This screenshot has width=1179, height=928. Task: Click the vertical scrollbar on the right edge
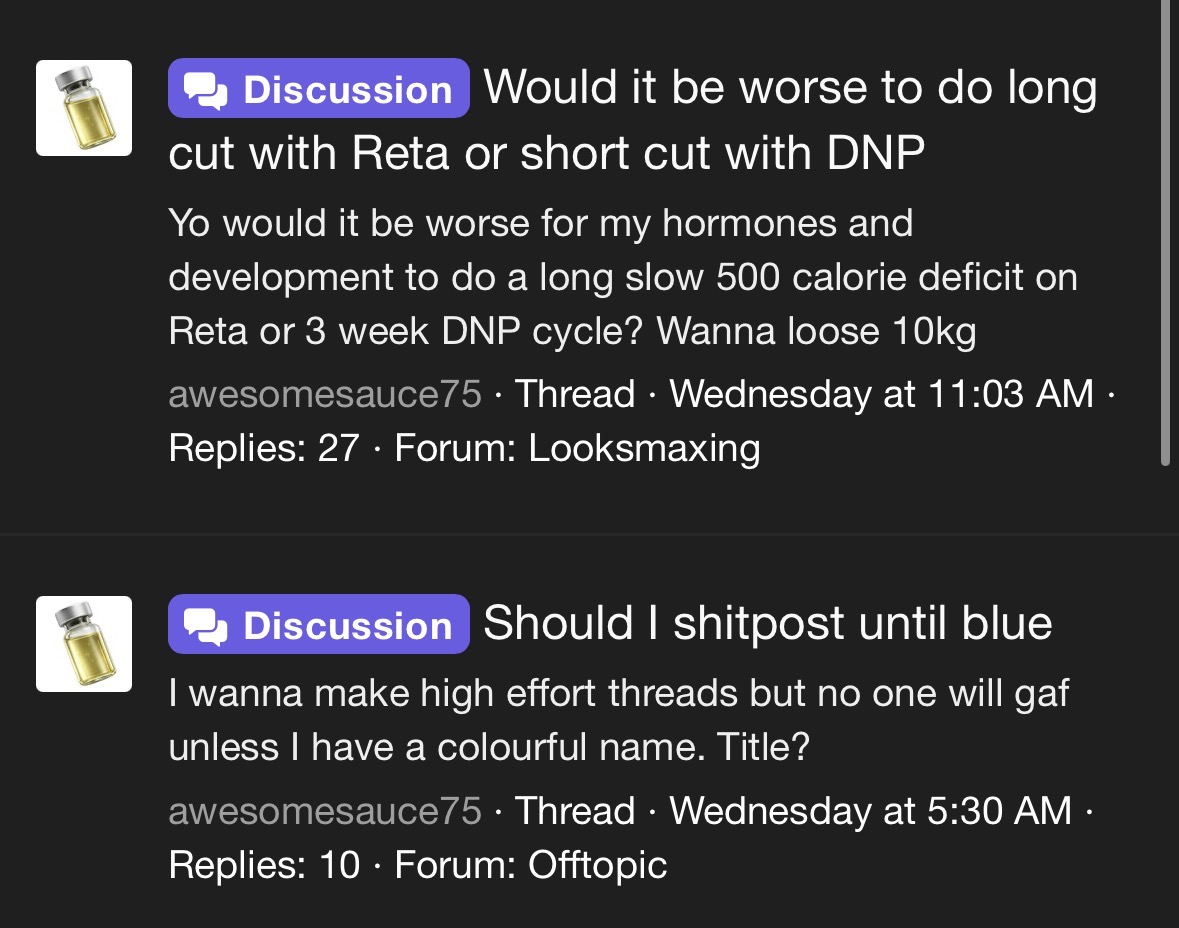1165,230
